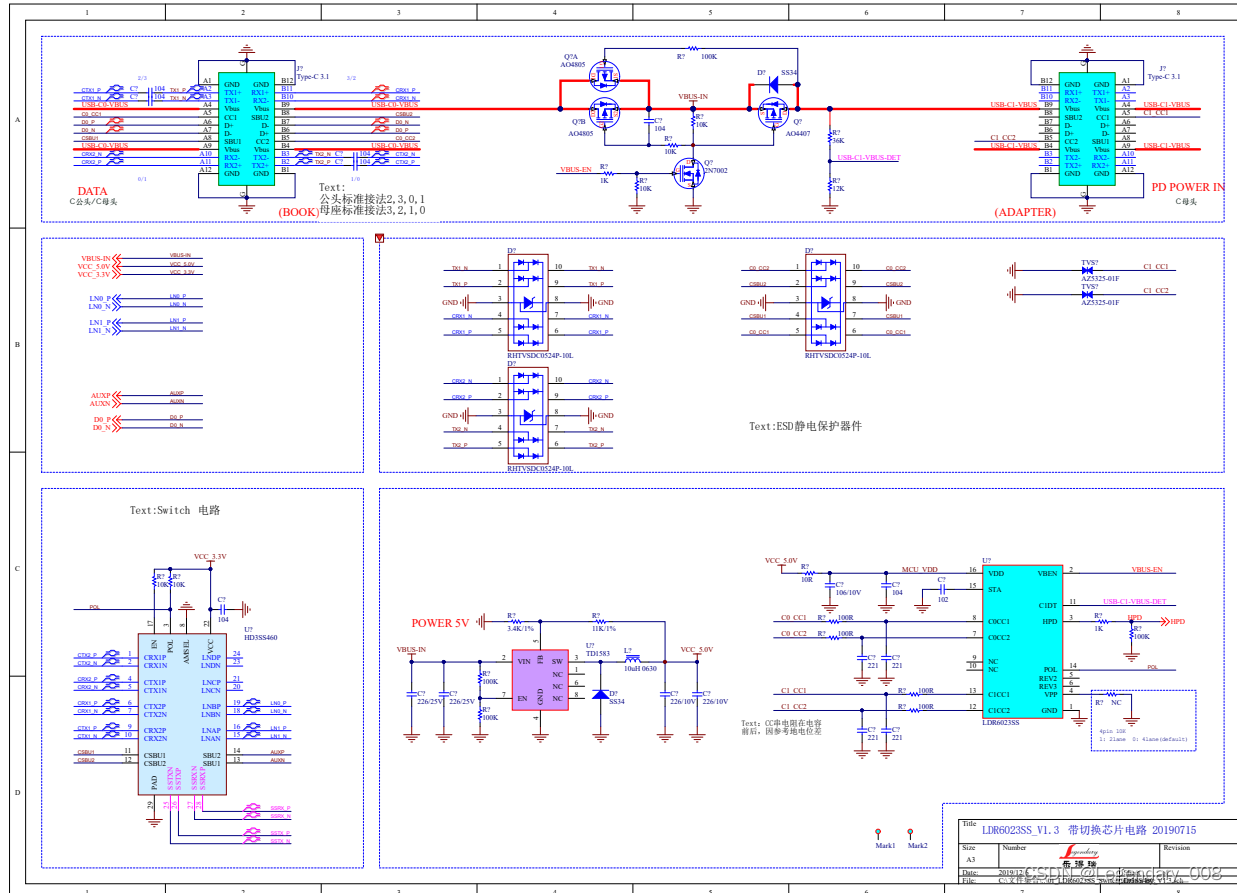Select the AO4407 MOSFET symbol
This screenshot has height=893, width=1237.
click(772, 114)
